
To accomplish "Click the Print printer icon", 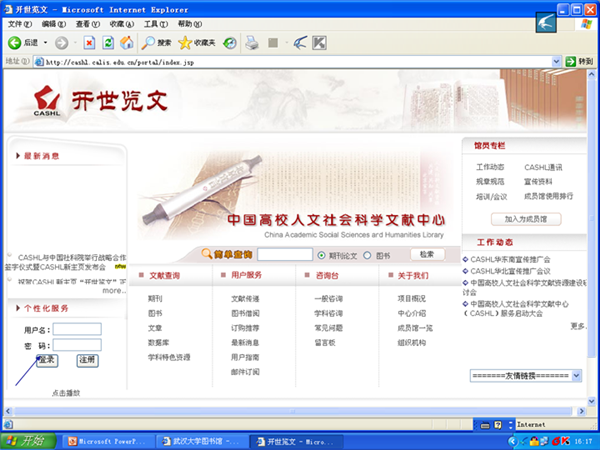I will pos(252,43).
